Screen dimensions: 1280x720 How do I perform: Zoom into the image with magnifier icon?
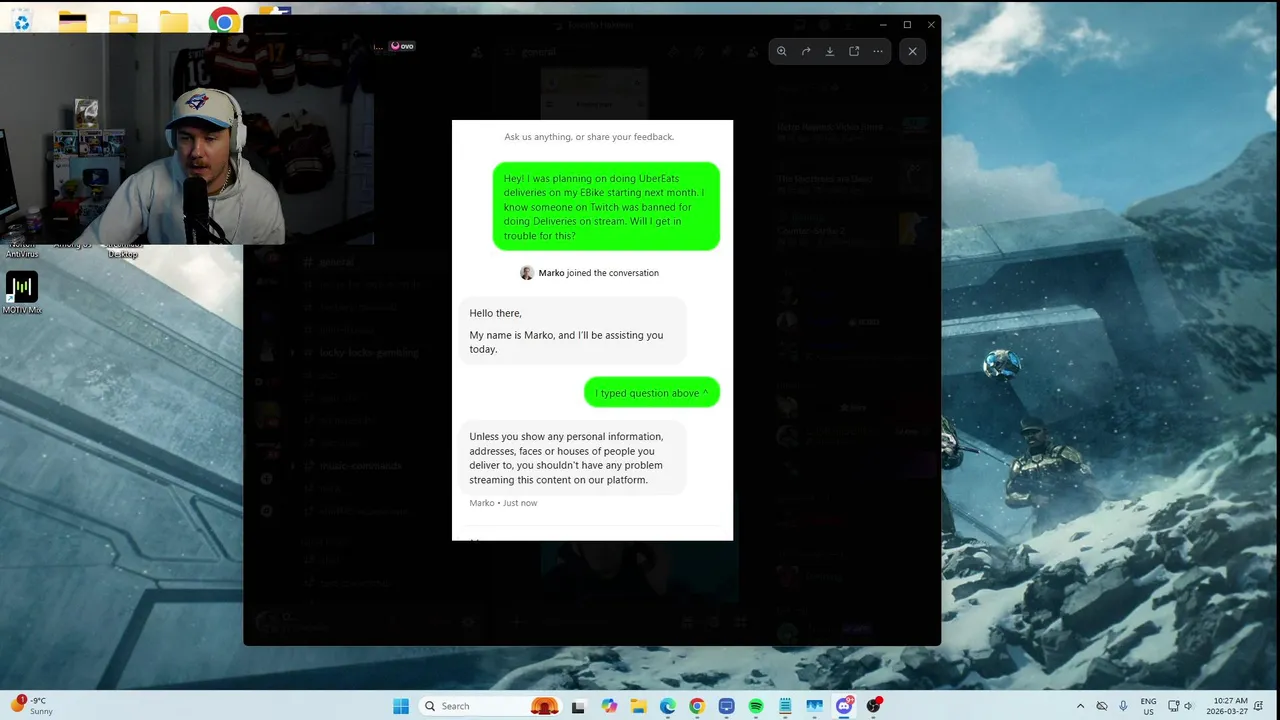tap(782, 51)
